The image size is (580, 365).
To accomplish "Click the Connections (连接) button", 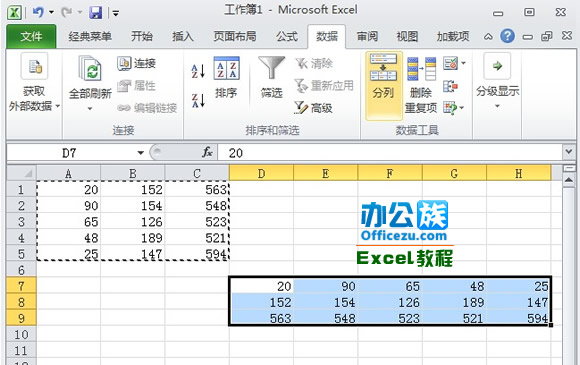I will pyautogui.click(x=136, y=63).
